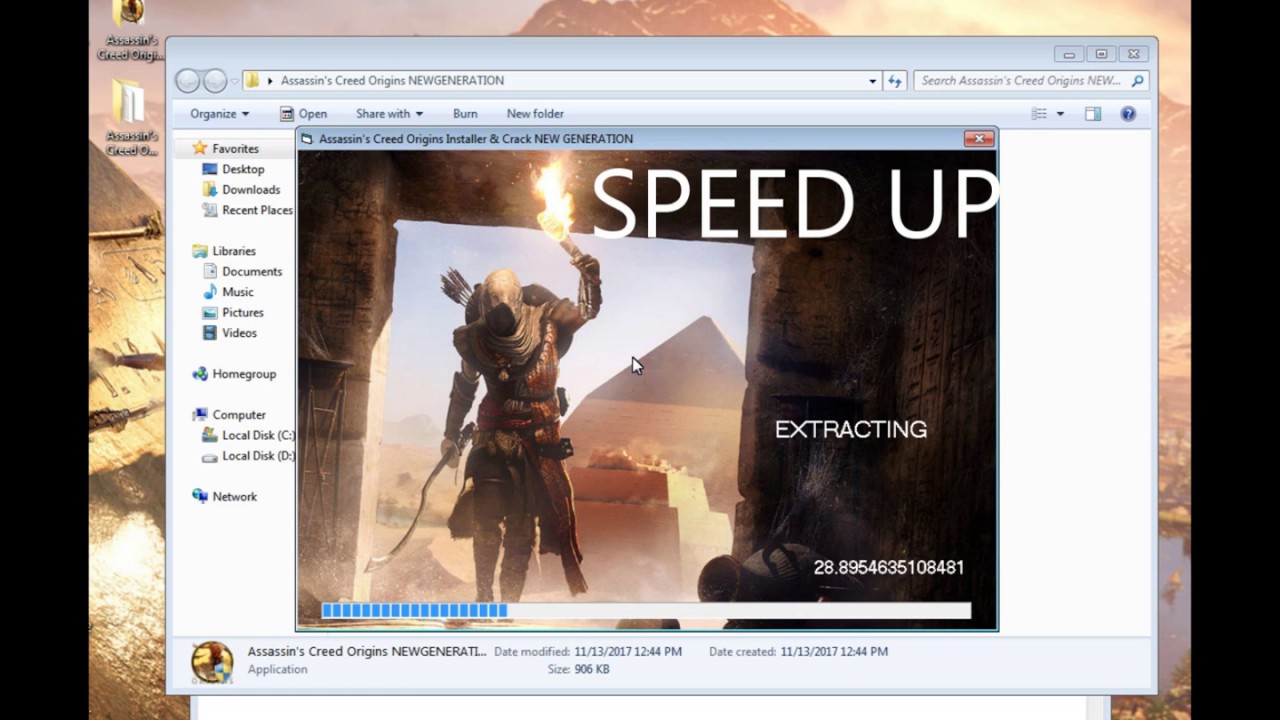Maximize the Explorer window
The image size is (1280, 720).
1101,54
